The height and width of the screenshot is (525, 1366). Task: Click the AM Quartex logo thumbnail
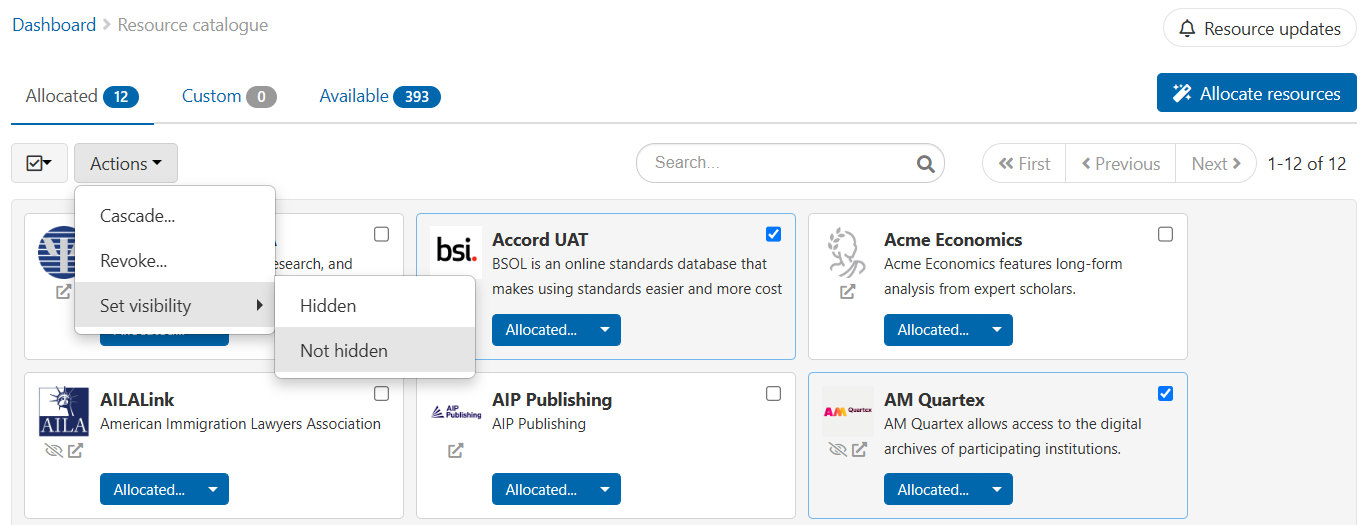[x=847, y=412]
